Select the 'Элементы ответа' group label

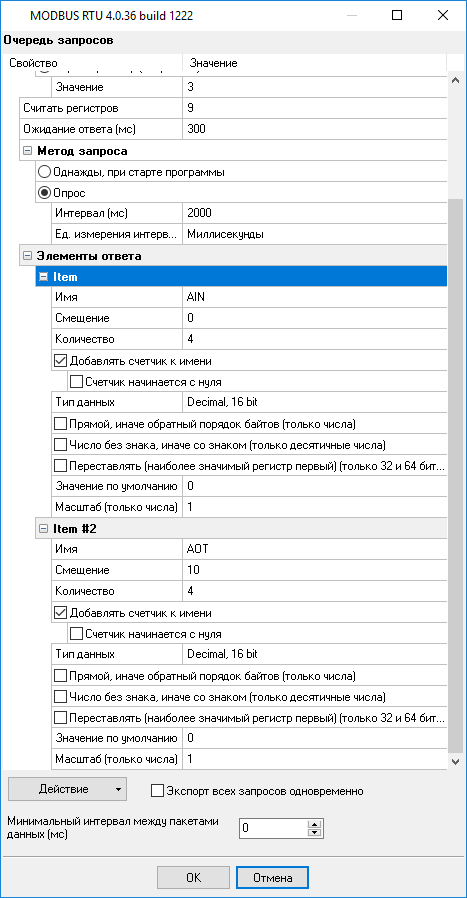click(x=89, y=256)
